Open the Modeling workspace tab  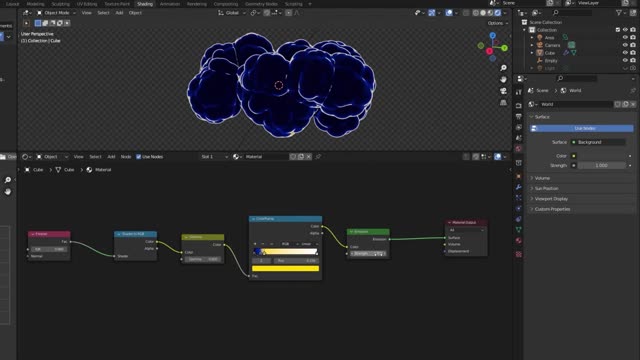(36, 4)
